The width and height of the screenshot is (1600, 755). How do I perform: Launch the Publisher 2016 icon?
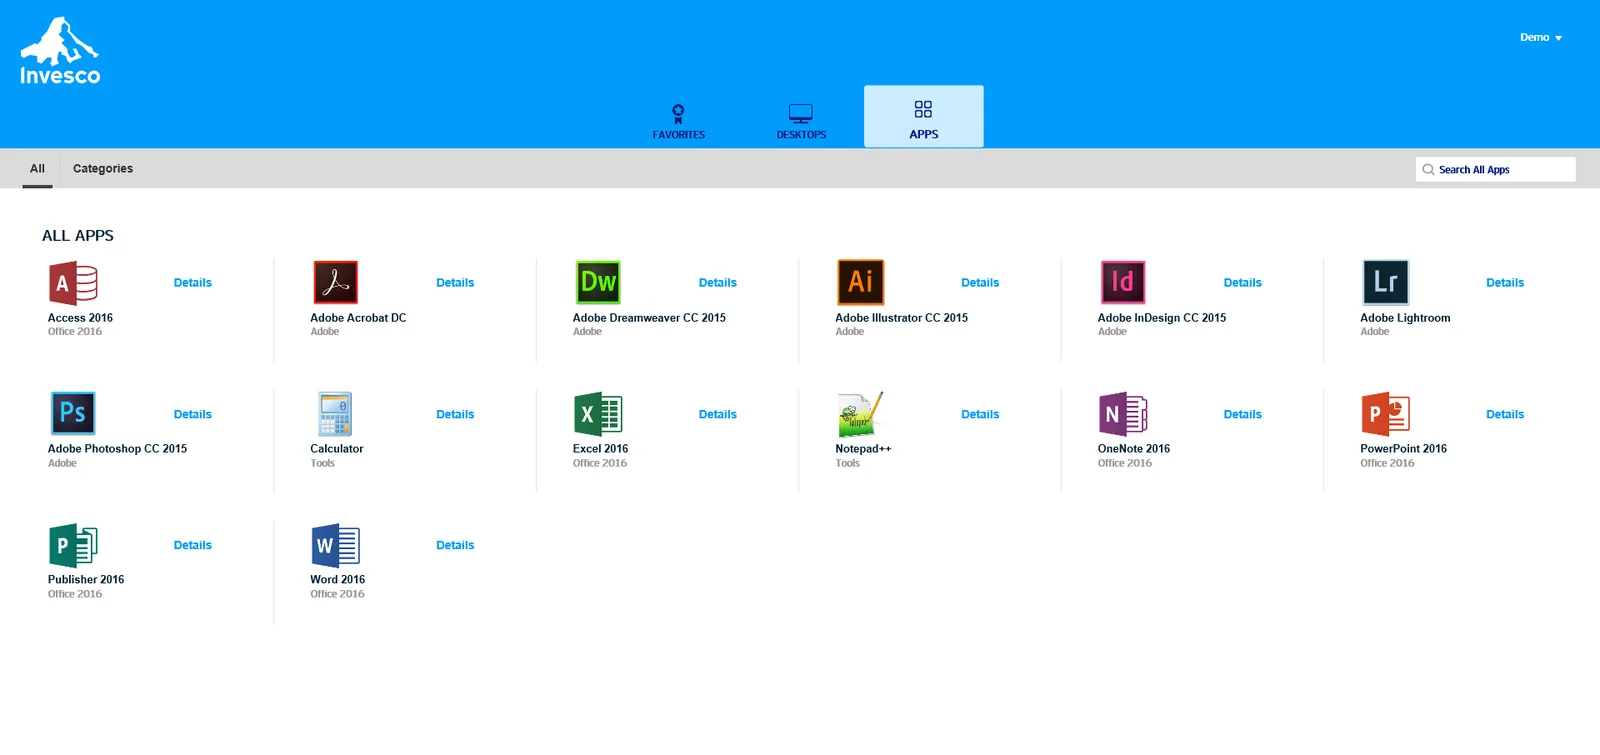73,545
